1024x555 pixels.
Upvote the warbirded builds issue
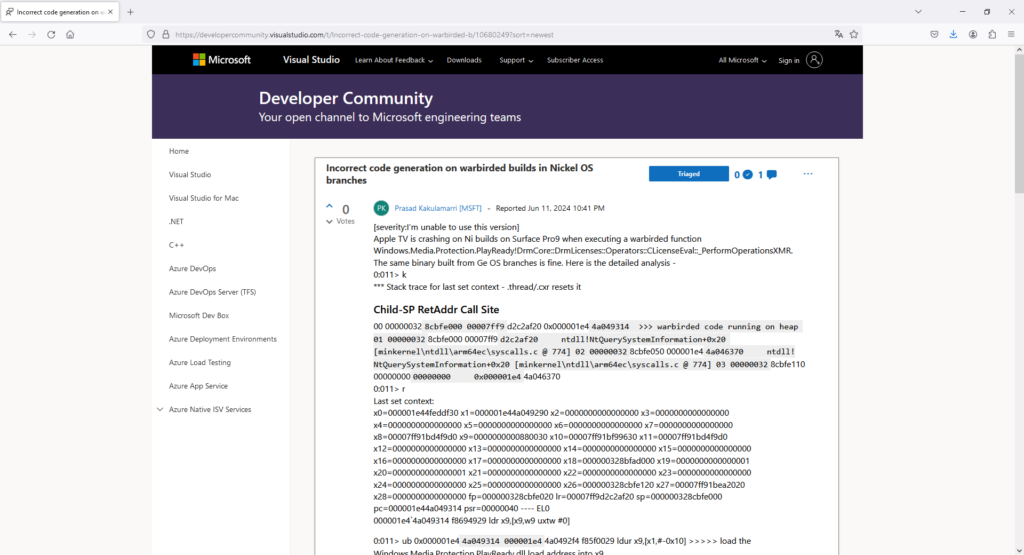[330, 207]
